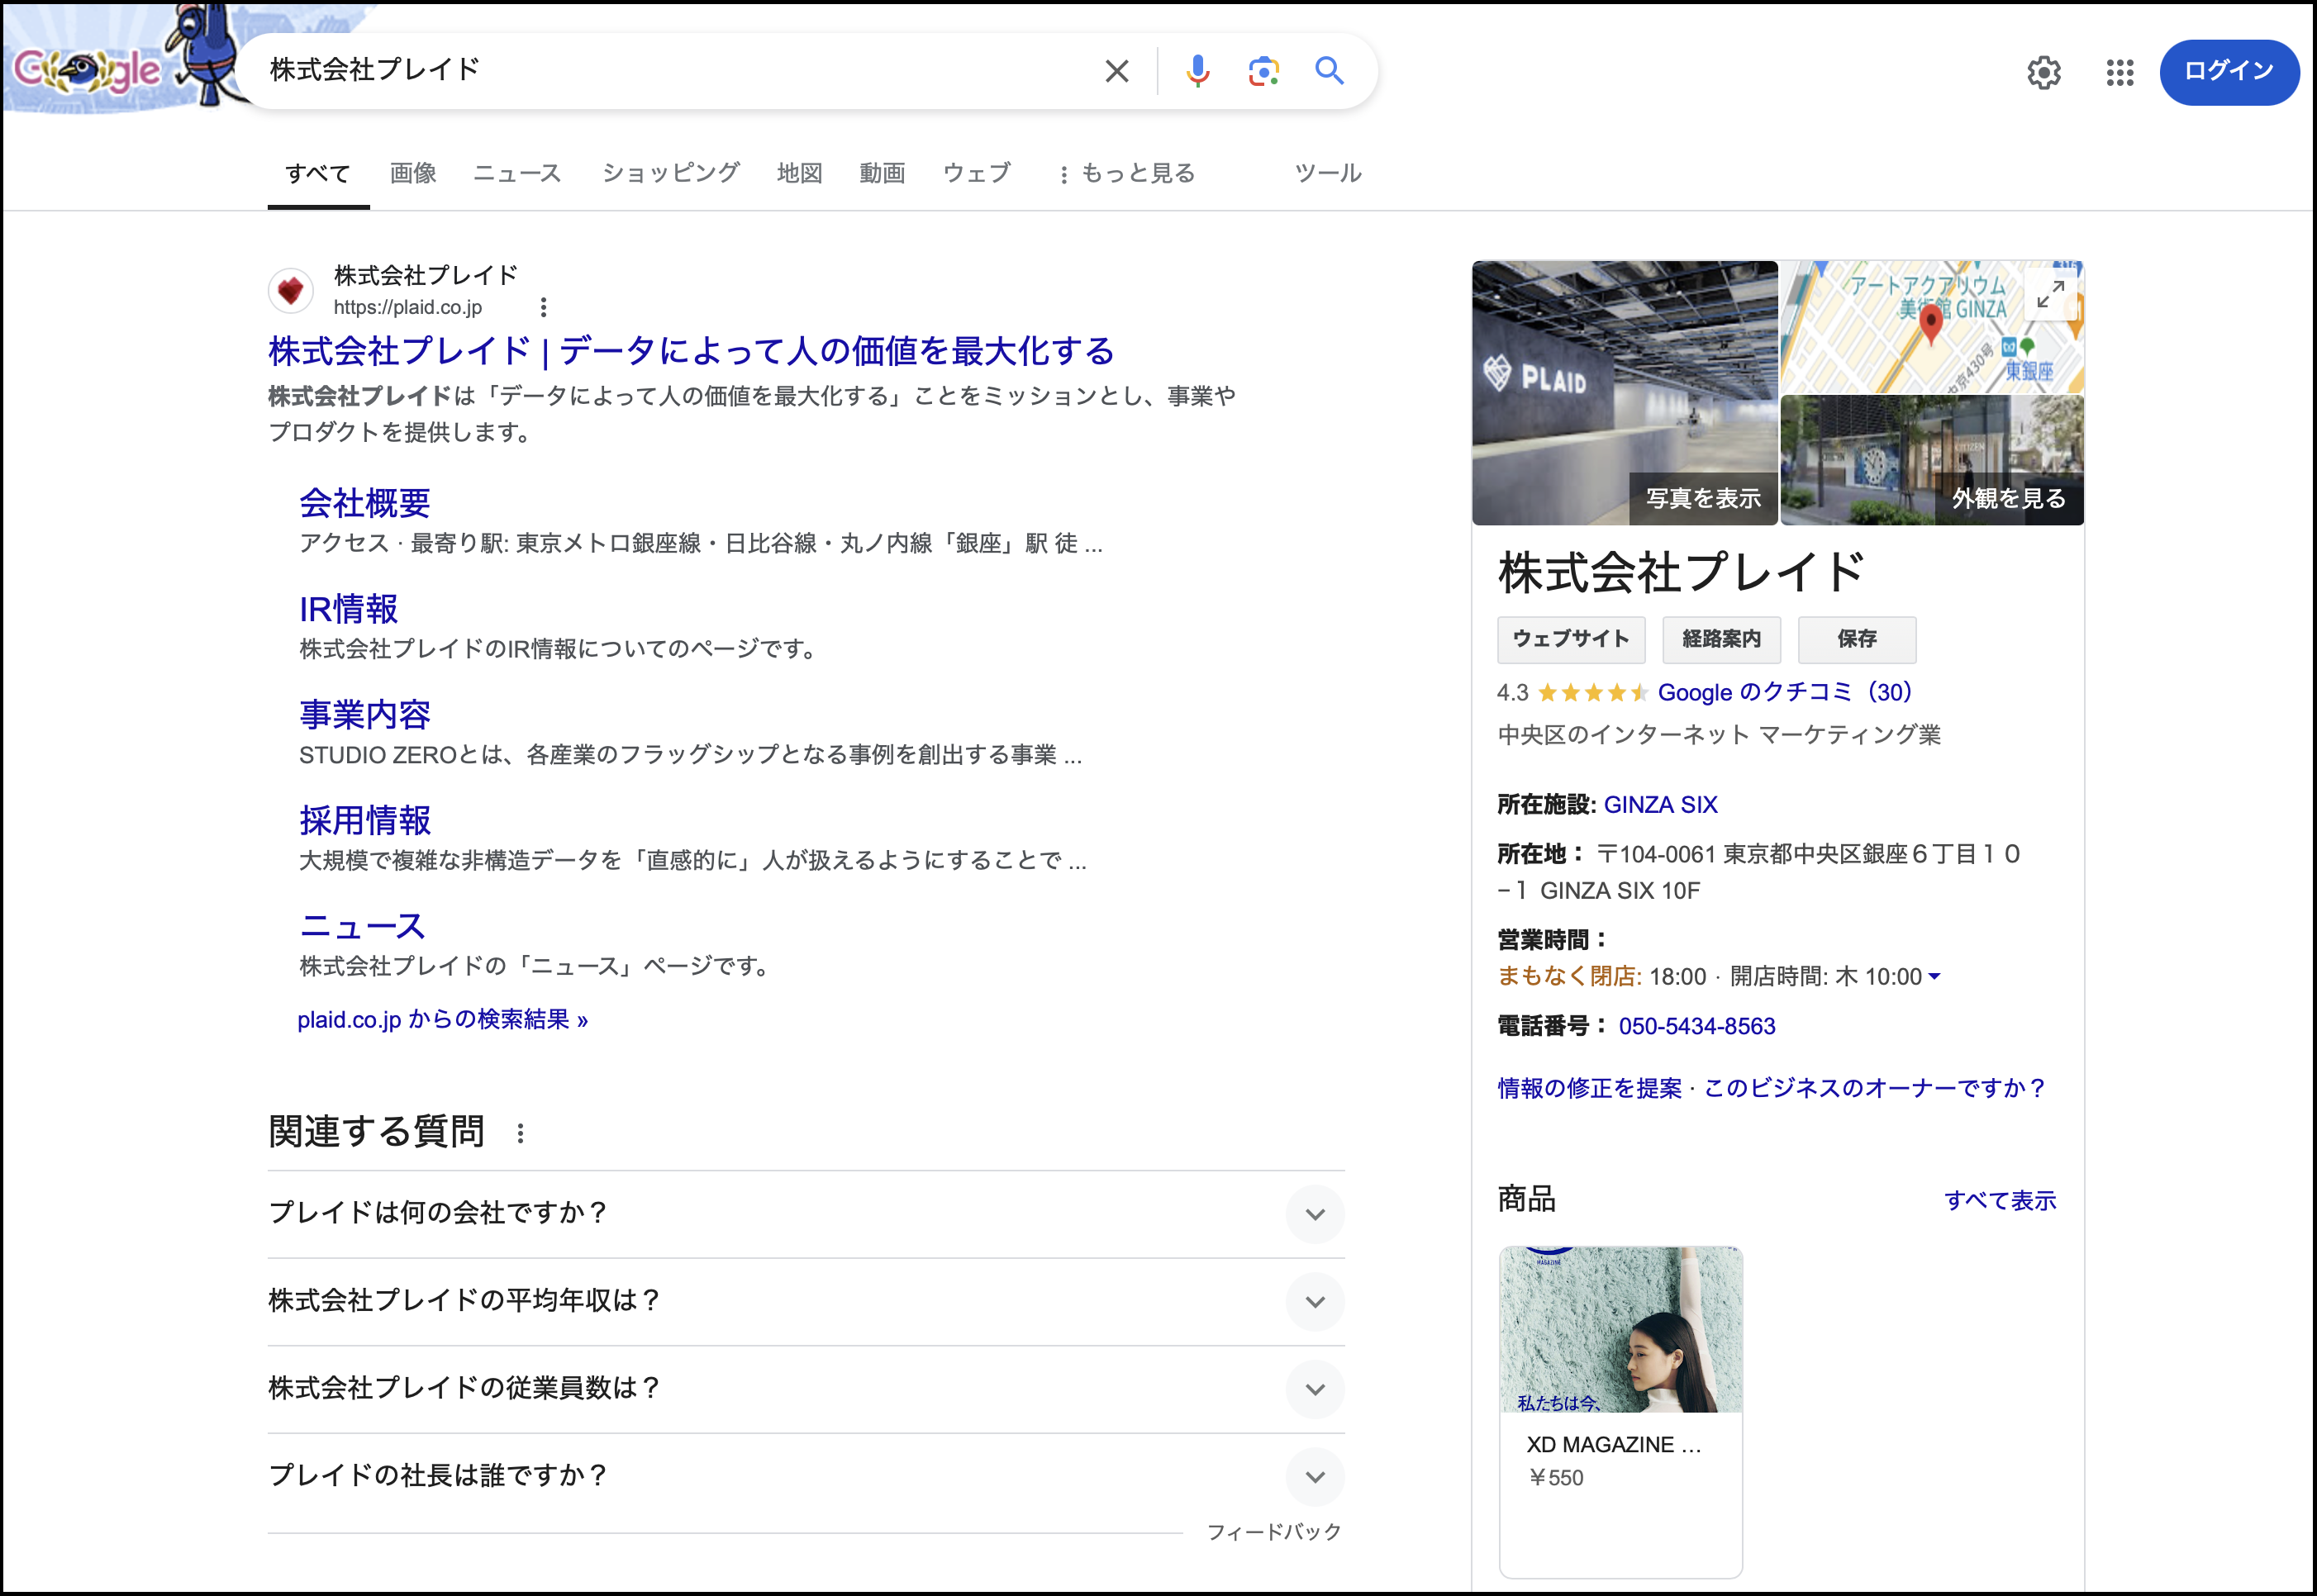Open the Google apps grid icon
Screen dimensions: 2317x1596
pos(2119,72)
